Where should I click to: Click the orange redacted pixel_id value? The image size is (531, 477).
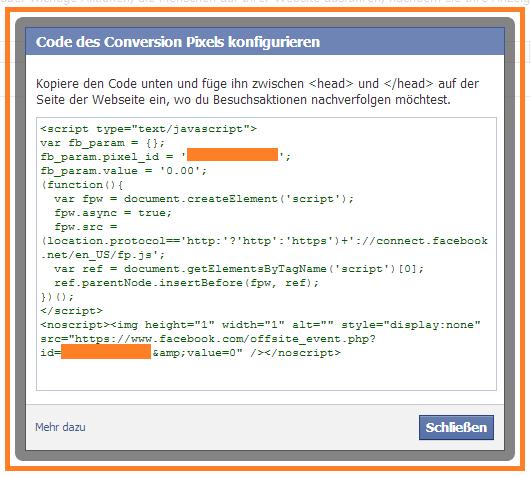(232, 154)
